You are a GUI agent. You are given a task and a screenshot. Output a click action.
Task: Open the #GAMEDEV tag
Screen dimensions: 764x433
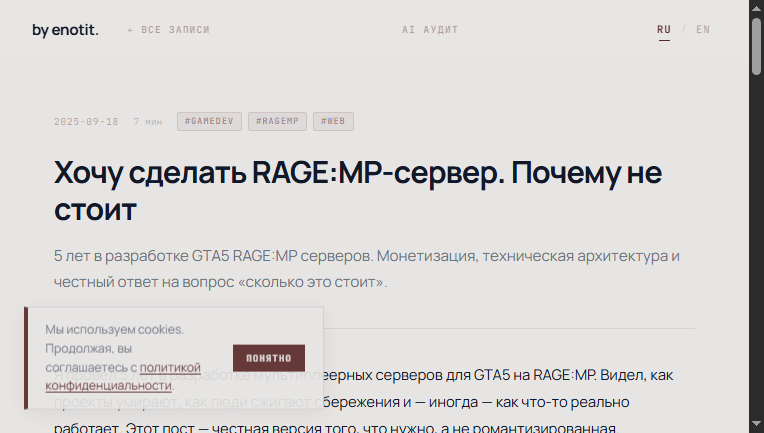click(209, 122)
